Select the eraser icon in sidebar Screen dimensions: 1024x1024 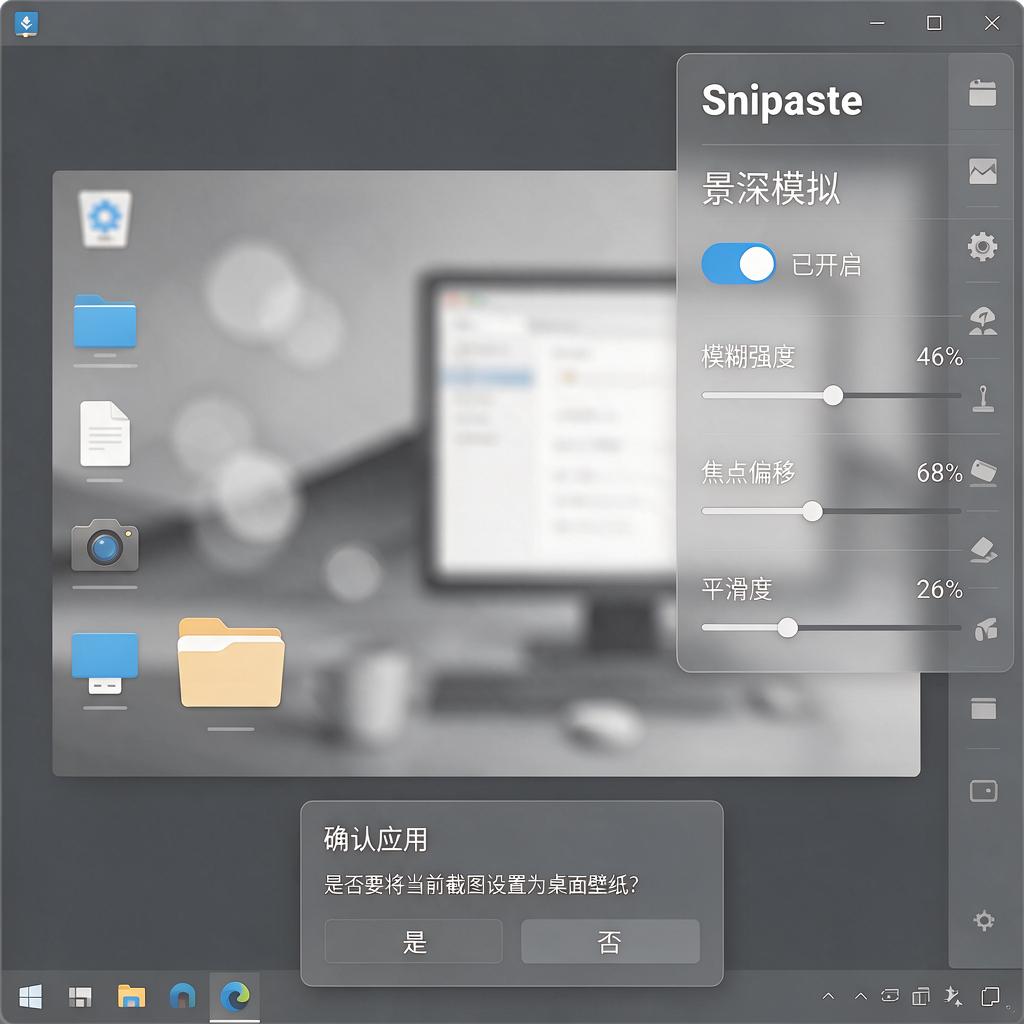(984, 550)
